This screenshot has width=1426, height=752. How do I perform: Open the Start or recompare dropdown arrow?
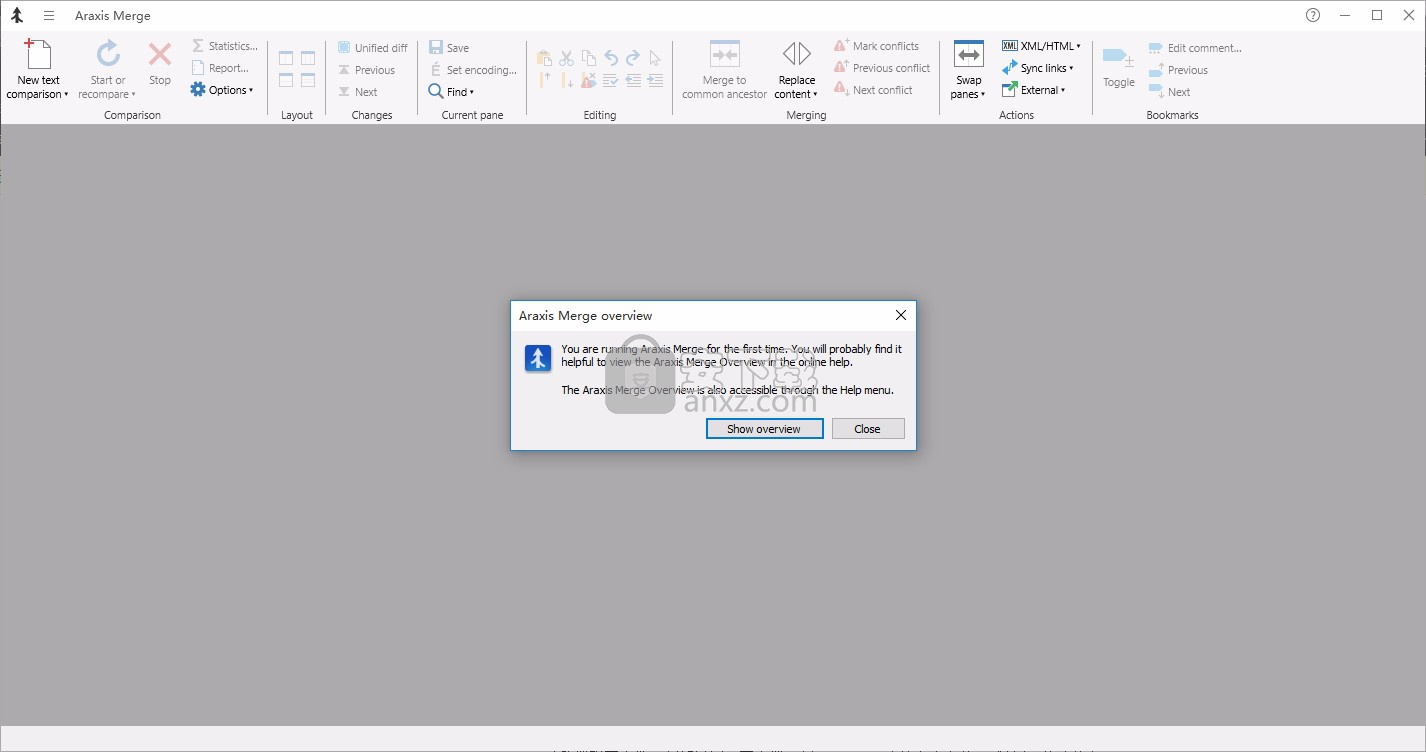click(133, 95)
